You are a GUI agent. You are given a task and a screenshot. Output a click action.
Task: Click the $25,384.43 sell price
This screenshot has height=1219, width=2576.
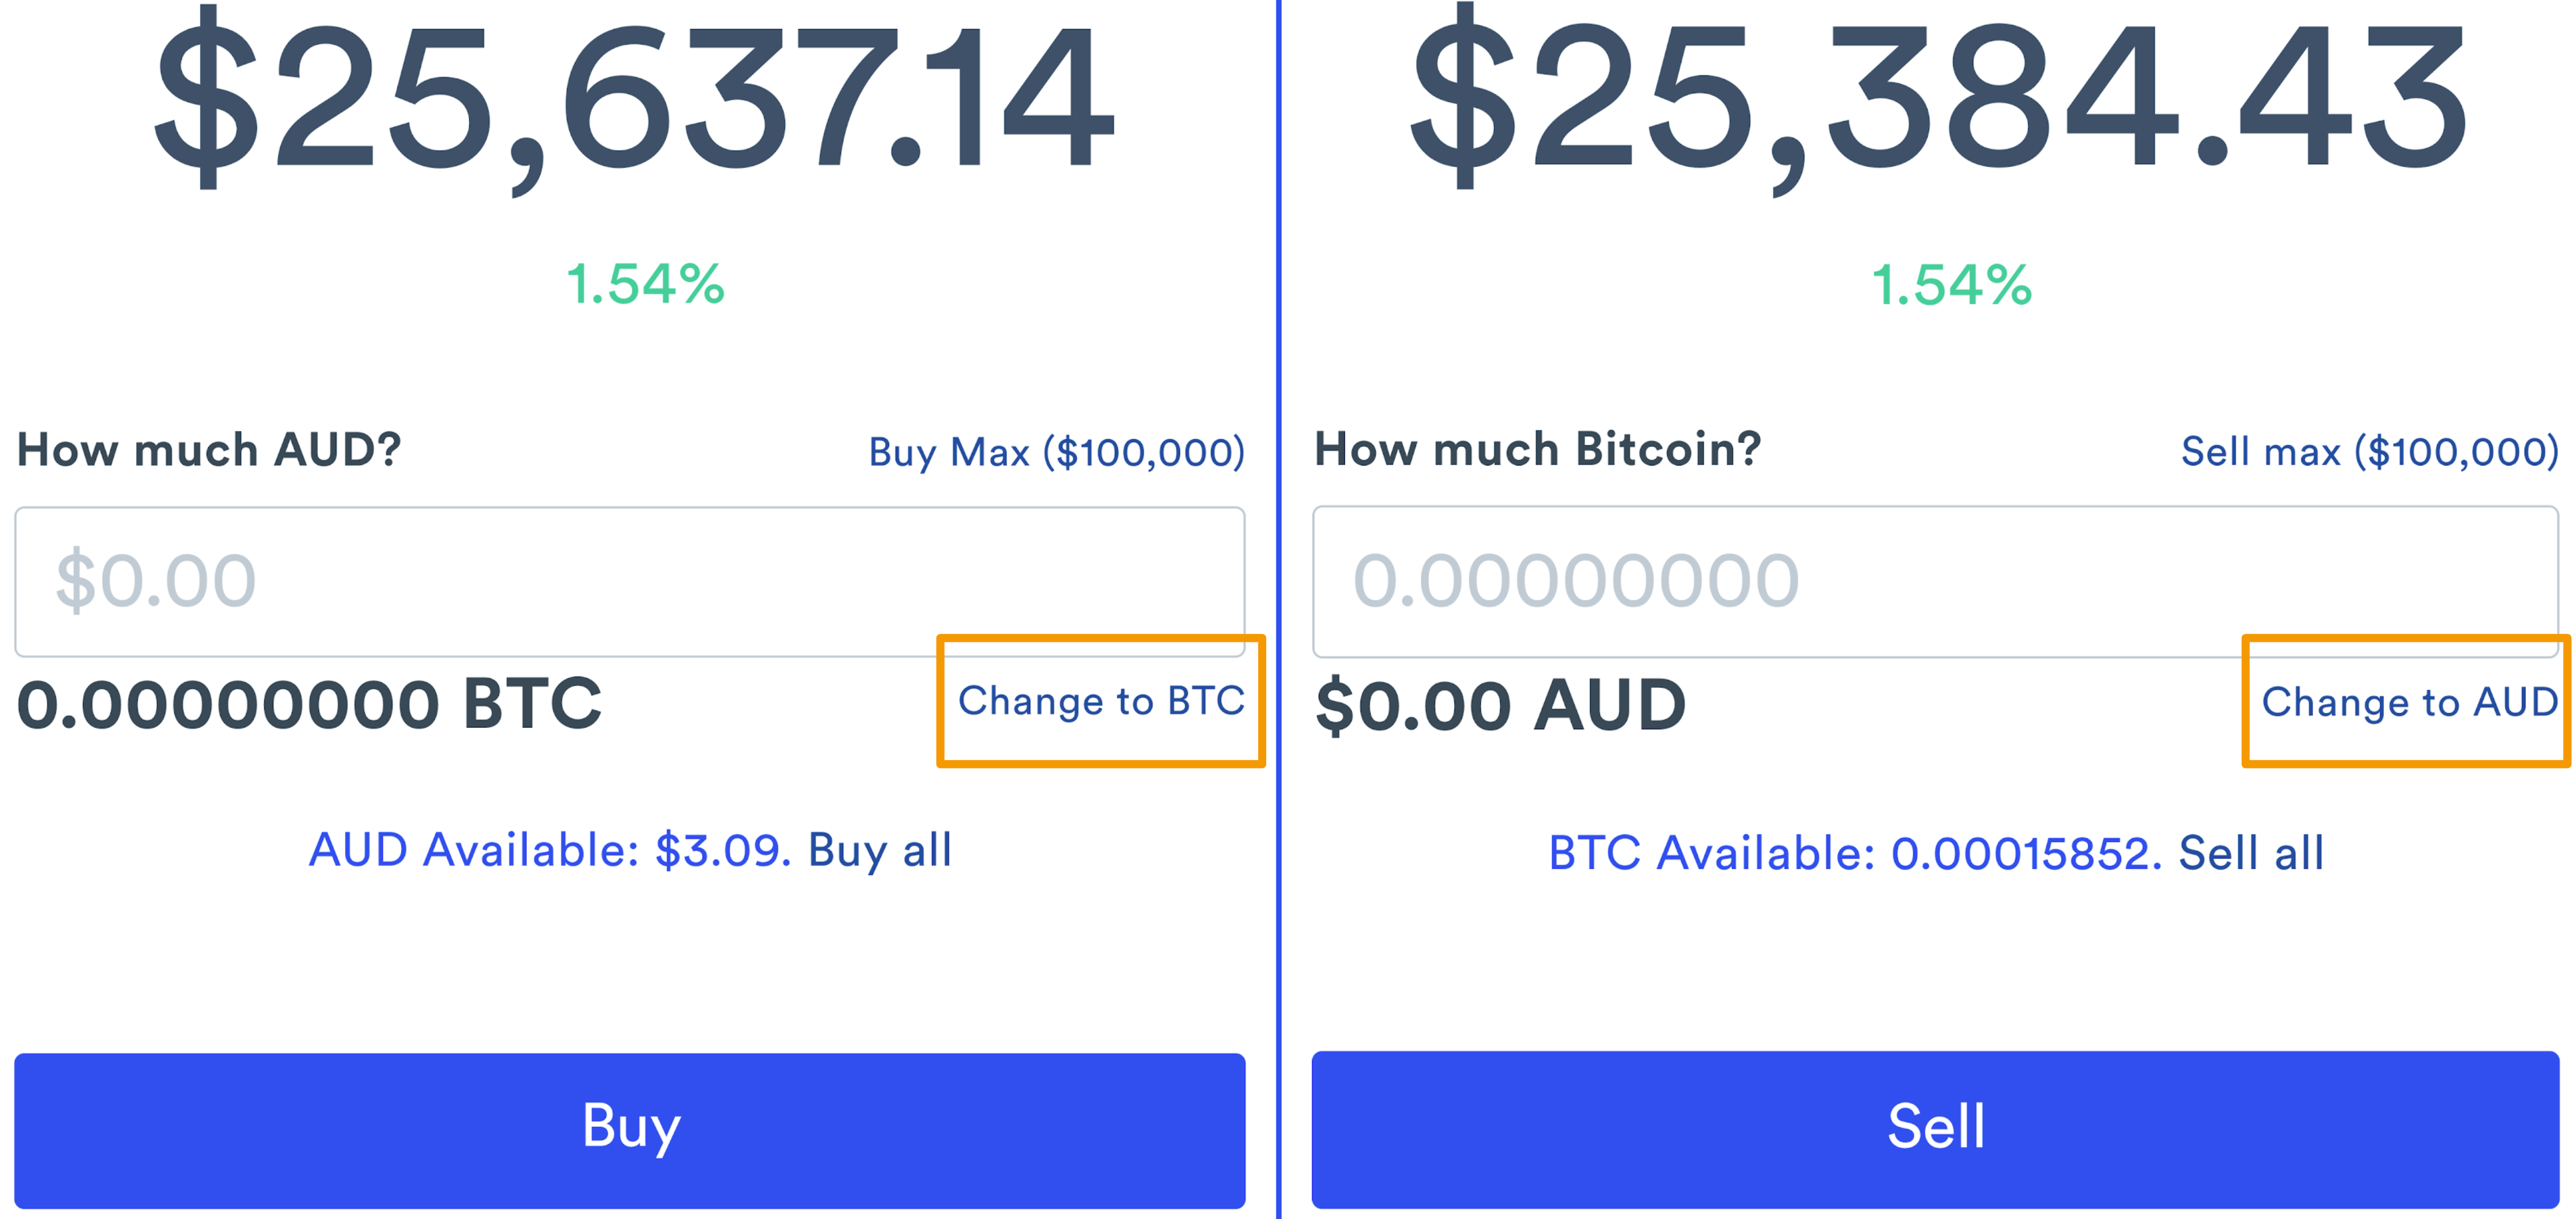pyautogui.click(x=1938, y=100)
